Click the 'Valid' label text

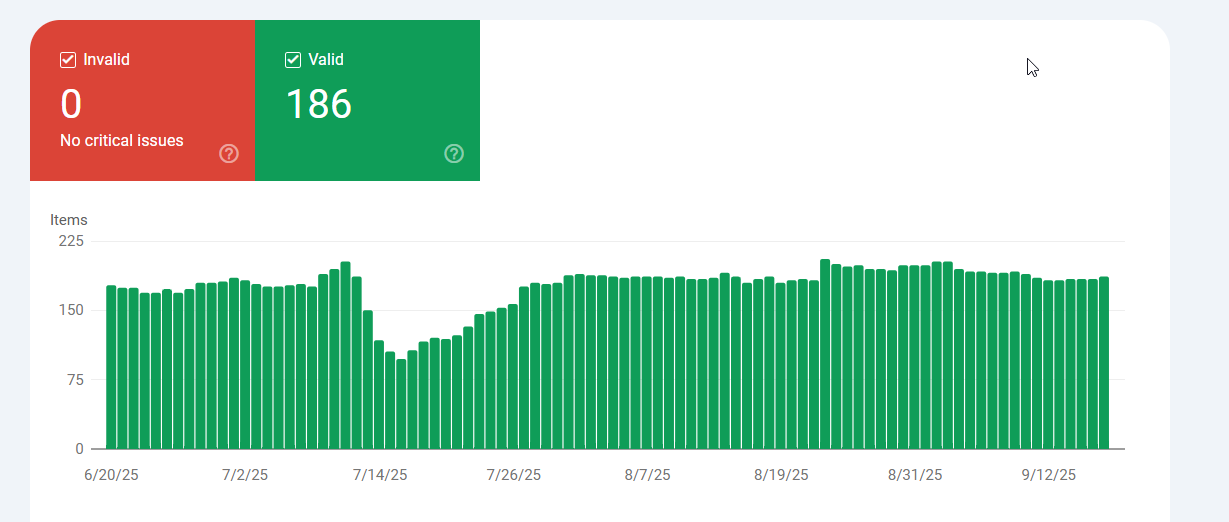coord(326,60)
